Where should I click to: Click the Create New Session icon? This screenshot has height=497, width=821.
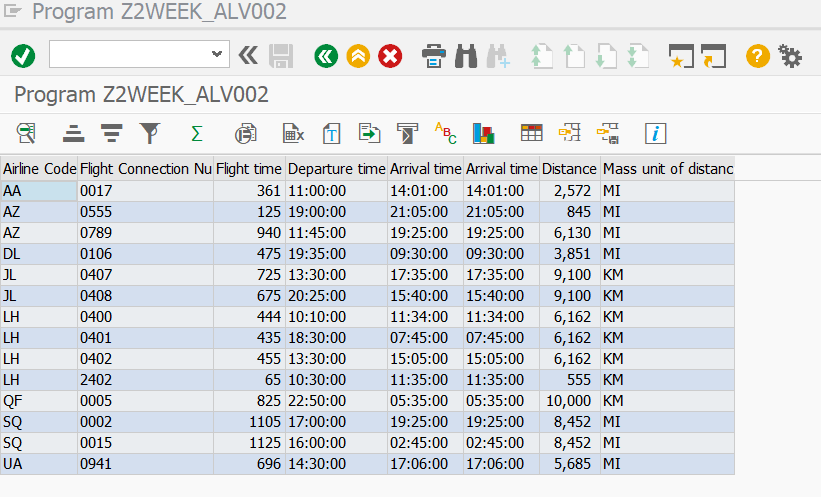pos(681,56)
